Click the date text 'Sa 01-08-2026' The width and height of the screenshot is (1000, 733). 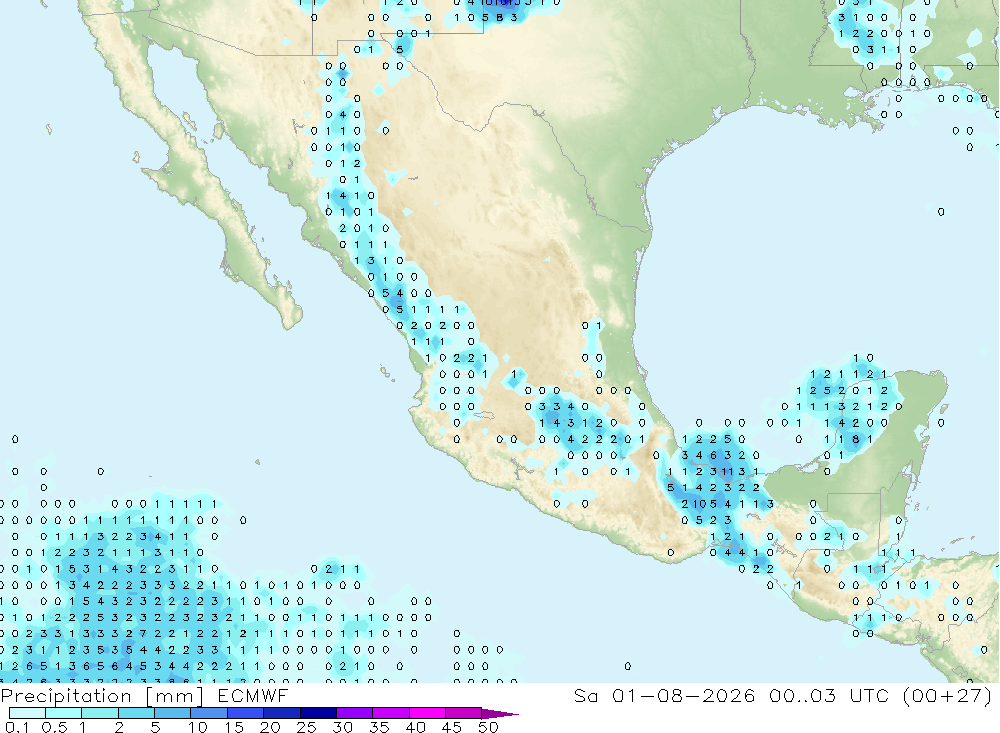[665, 695]
